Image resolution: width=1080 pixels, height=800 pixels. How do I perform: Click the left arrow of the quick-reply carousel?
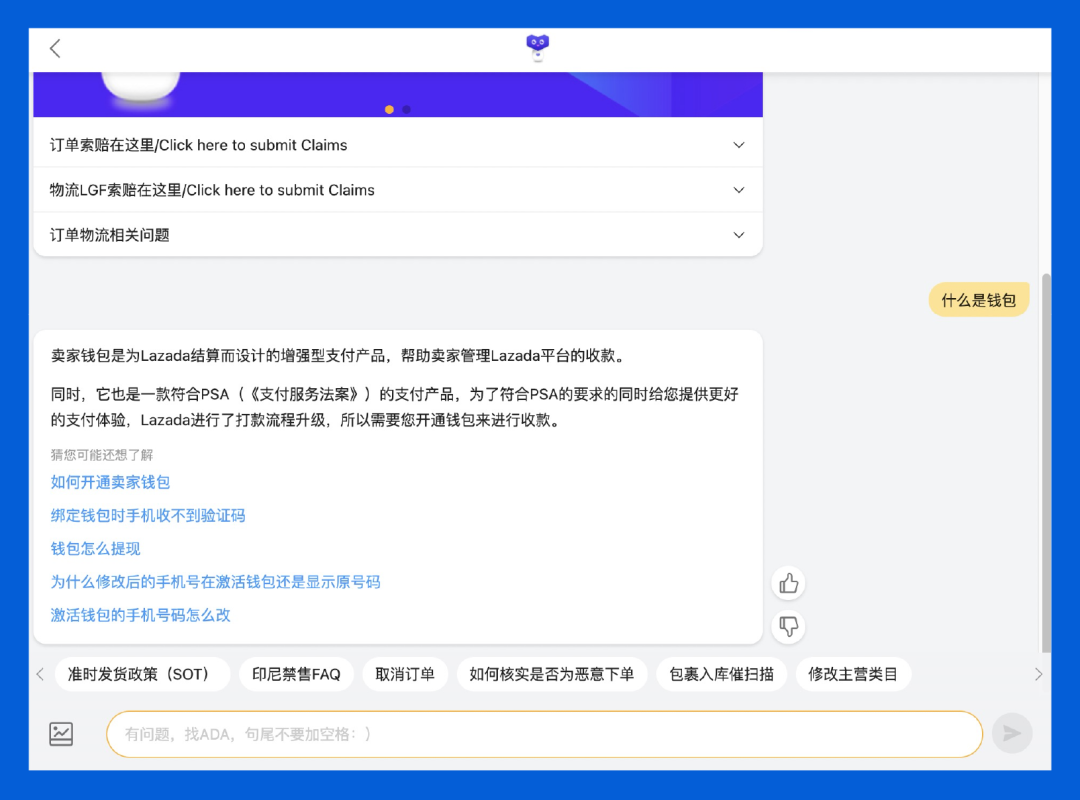coord(39,674)
